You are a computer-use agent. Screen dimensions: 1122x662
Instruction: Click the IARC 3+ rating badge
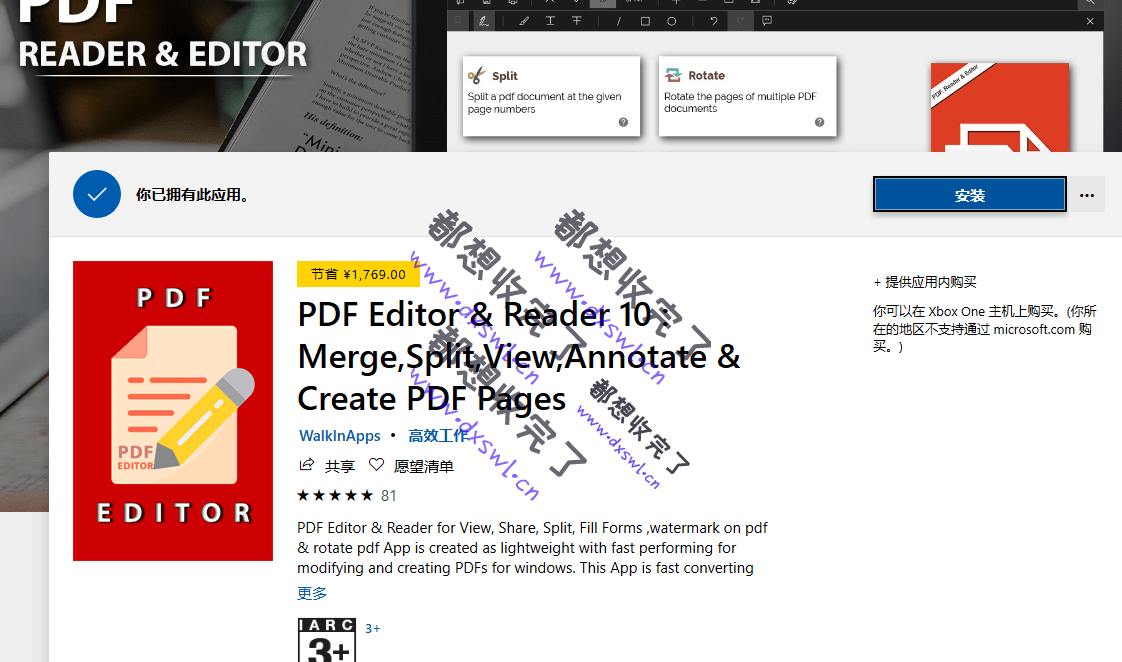[x=327, y=640]
